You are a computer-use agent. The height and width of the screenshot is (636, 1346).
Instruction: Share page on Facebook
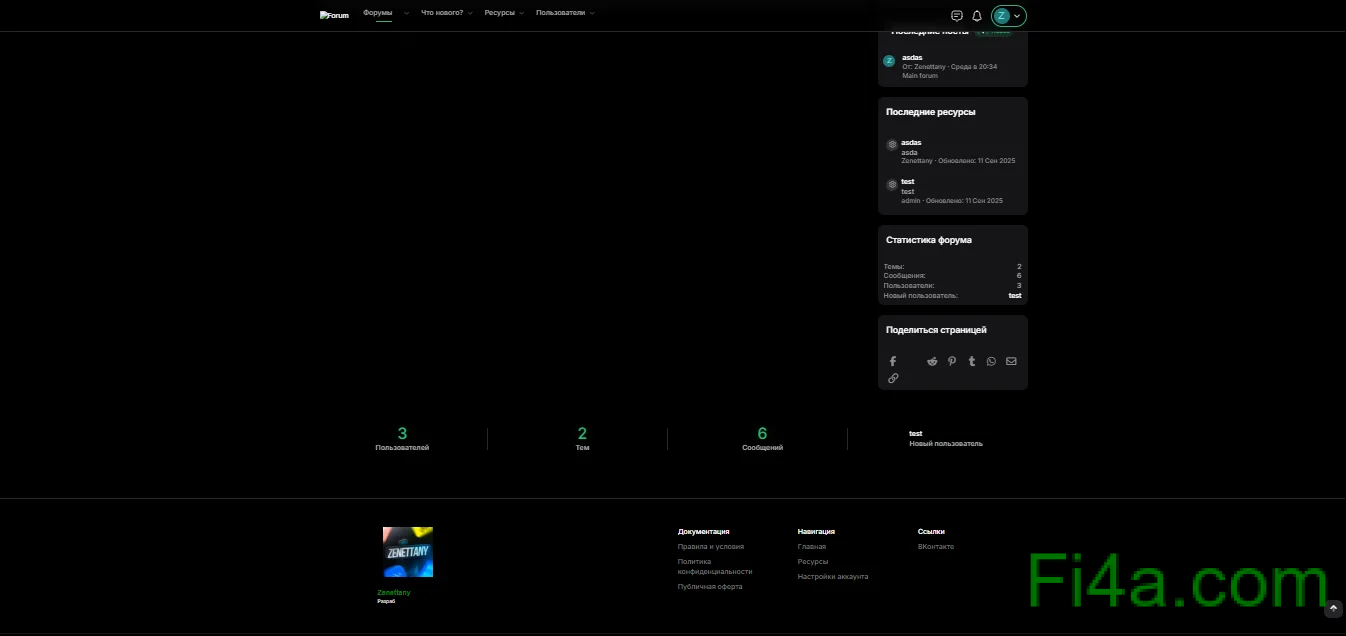[893, 361]
